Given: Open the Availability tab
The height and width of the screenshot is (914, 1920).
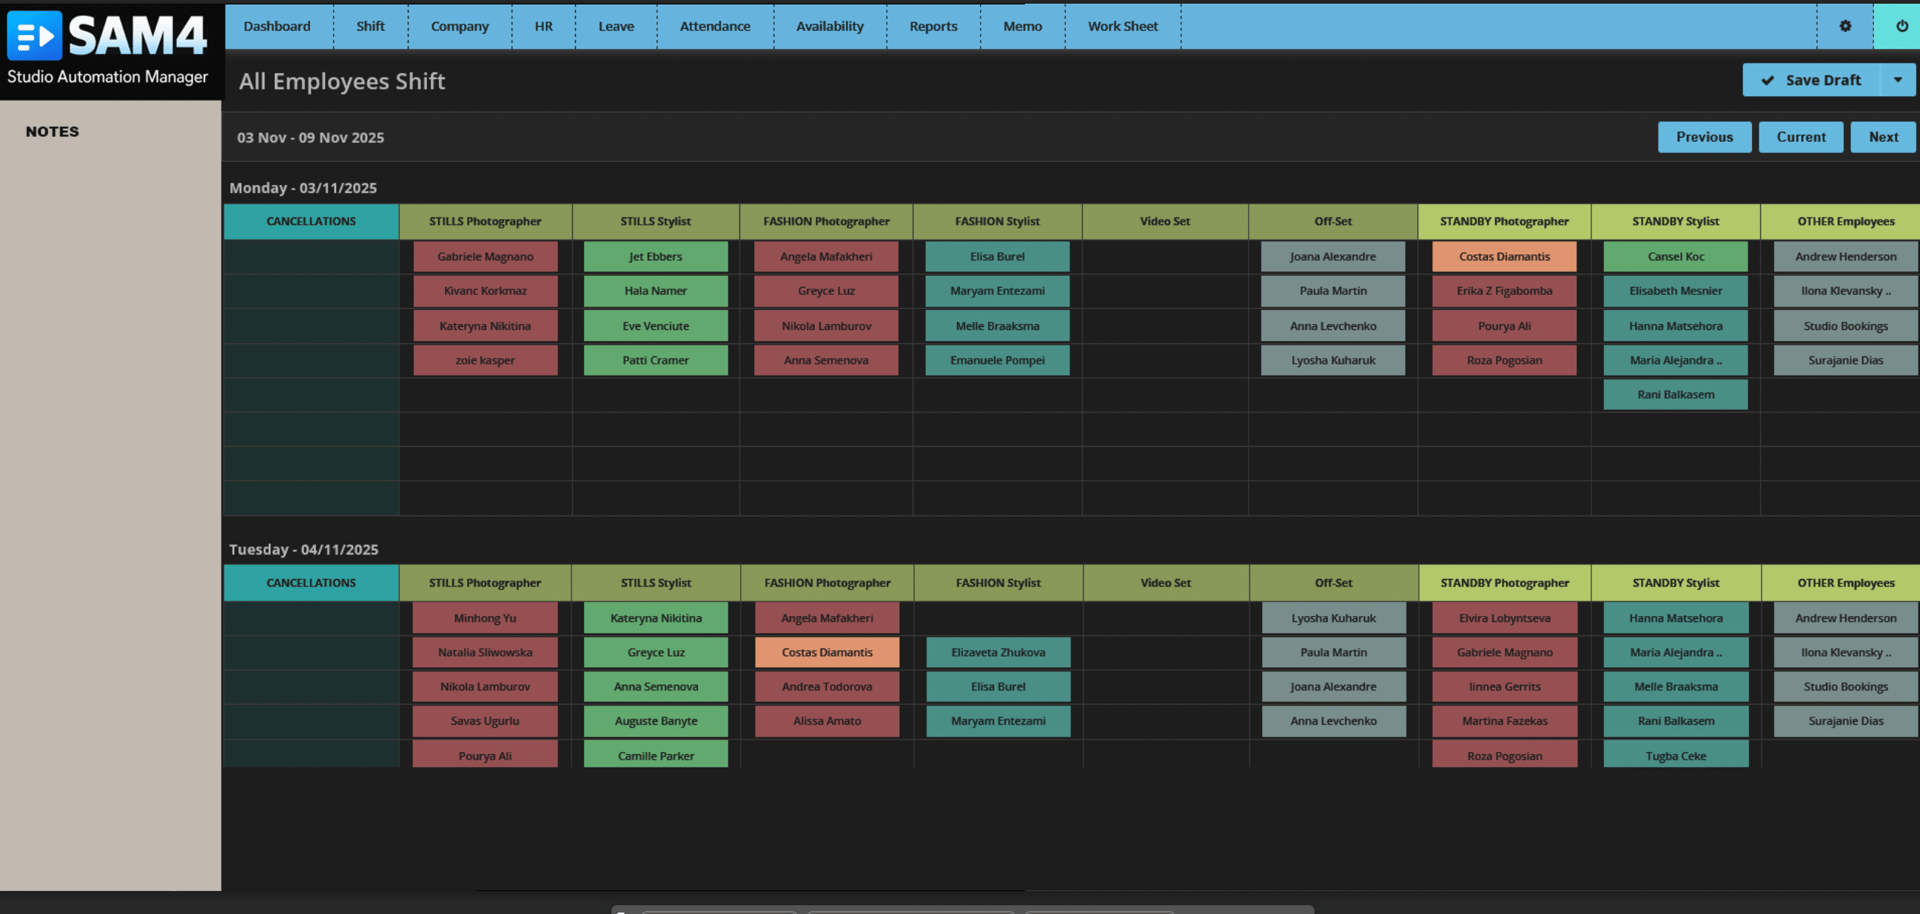Looking at the screenshot, I should [x=829, y=26].
